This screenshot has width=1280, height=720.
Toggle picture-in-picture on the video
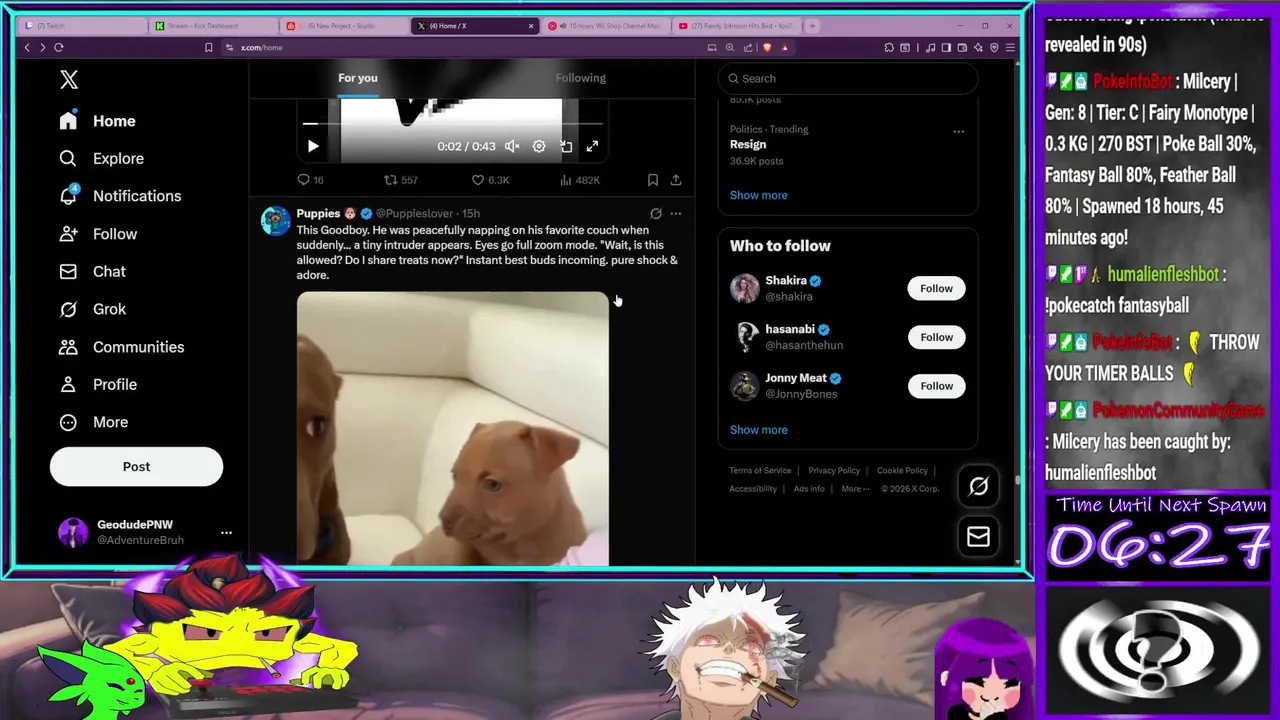566,146
